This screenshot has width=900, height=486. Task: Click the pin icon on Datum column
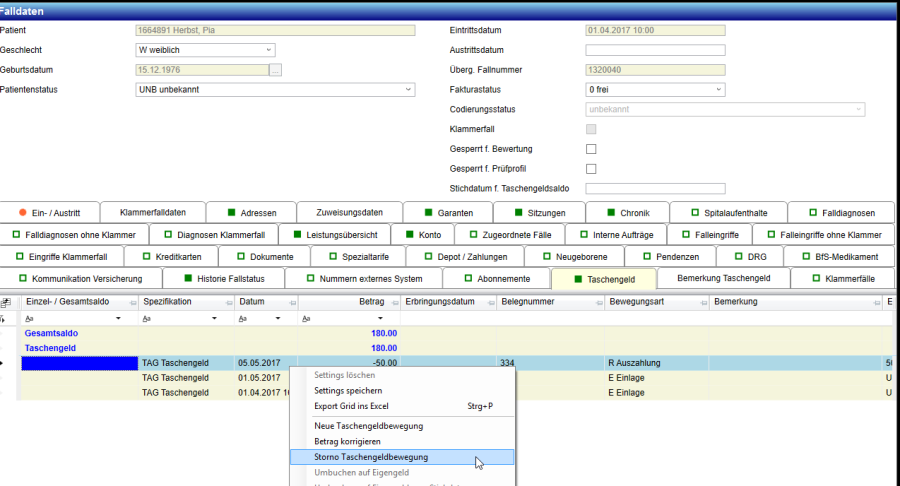pyautogui.click(x=293, y=302)
